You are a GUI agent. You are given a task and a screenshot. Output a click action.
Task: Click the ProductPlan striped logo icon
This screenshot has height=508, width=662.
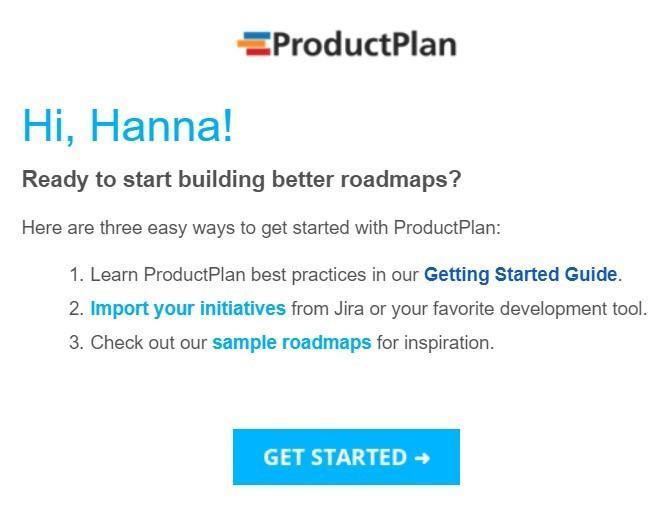tap(253, 44)
